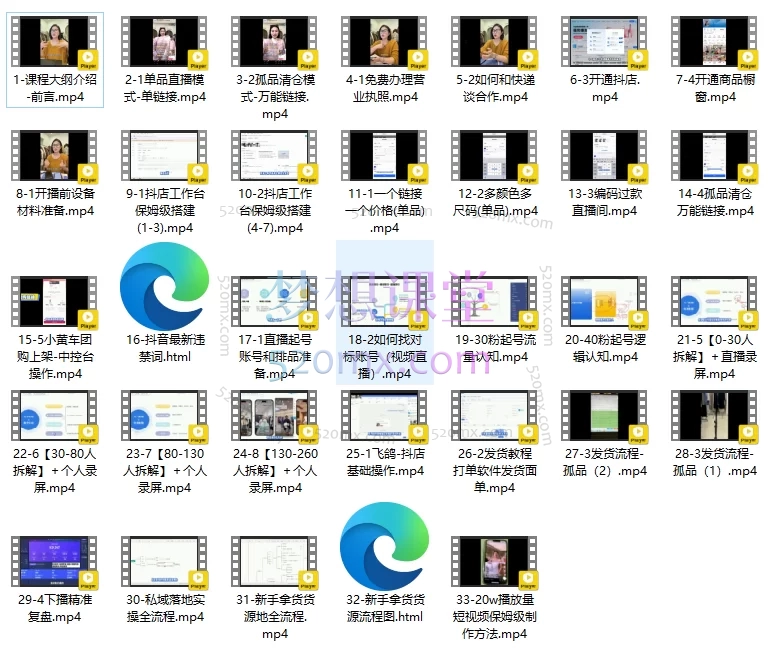Select video icon 27-3发货流程-孤品（2）.mp4
Image resolution: width=773 pixels, height=651 pixels.
pyautogui.click(x=604, y=416)
